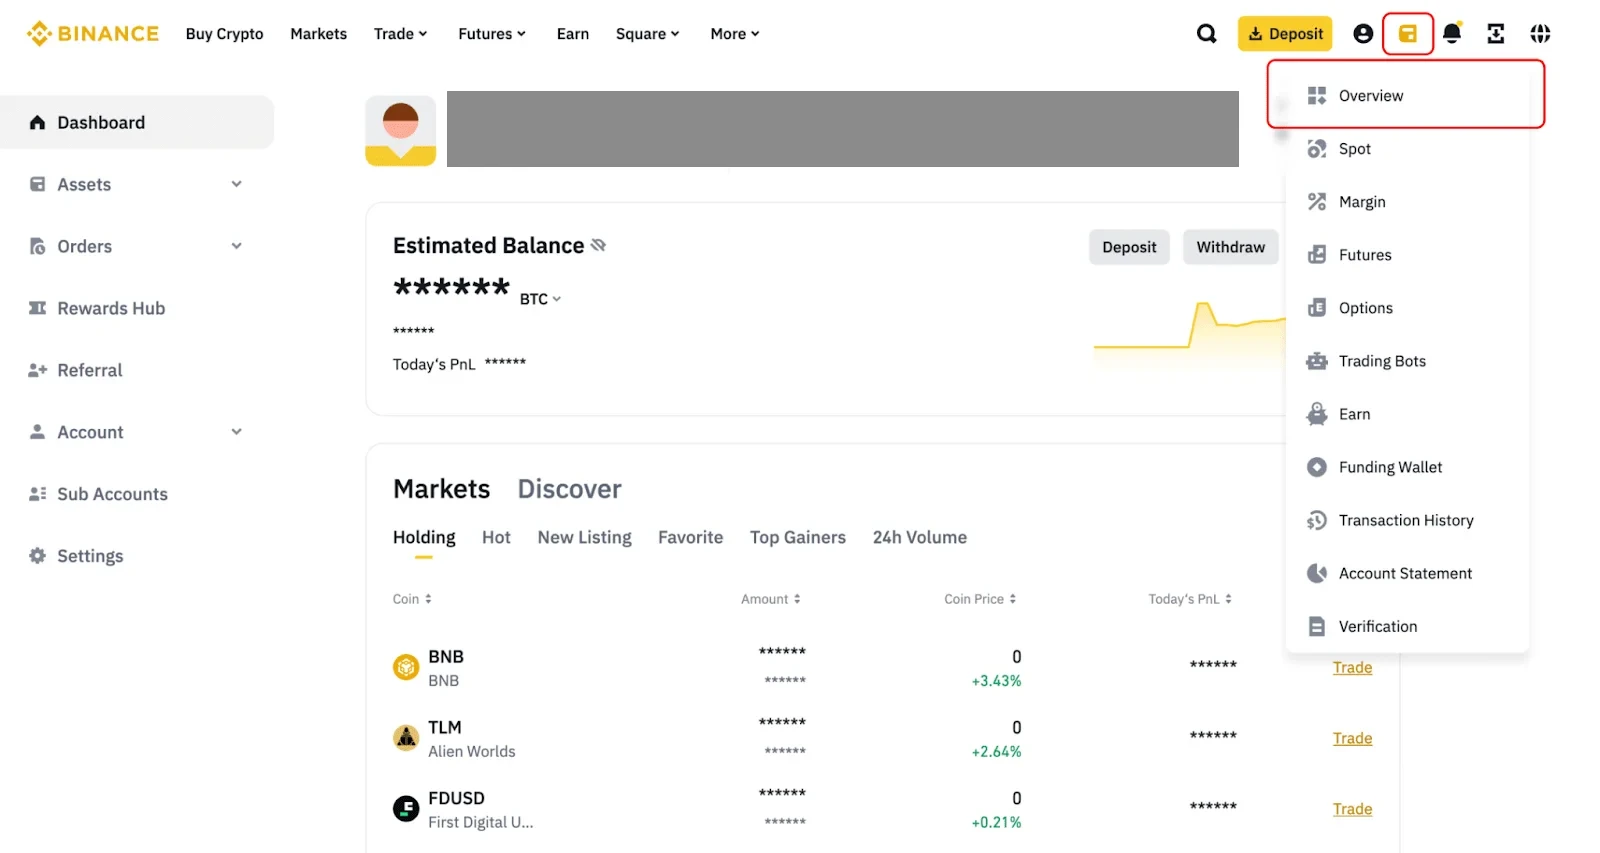Open Earn in top navigation
This screenshot has width=1600, height=853.
pos(573,34)
